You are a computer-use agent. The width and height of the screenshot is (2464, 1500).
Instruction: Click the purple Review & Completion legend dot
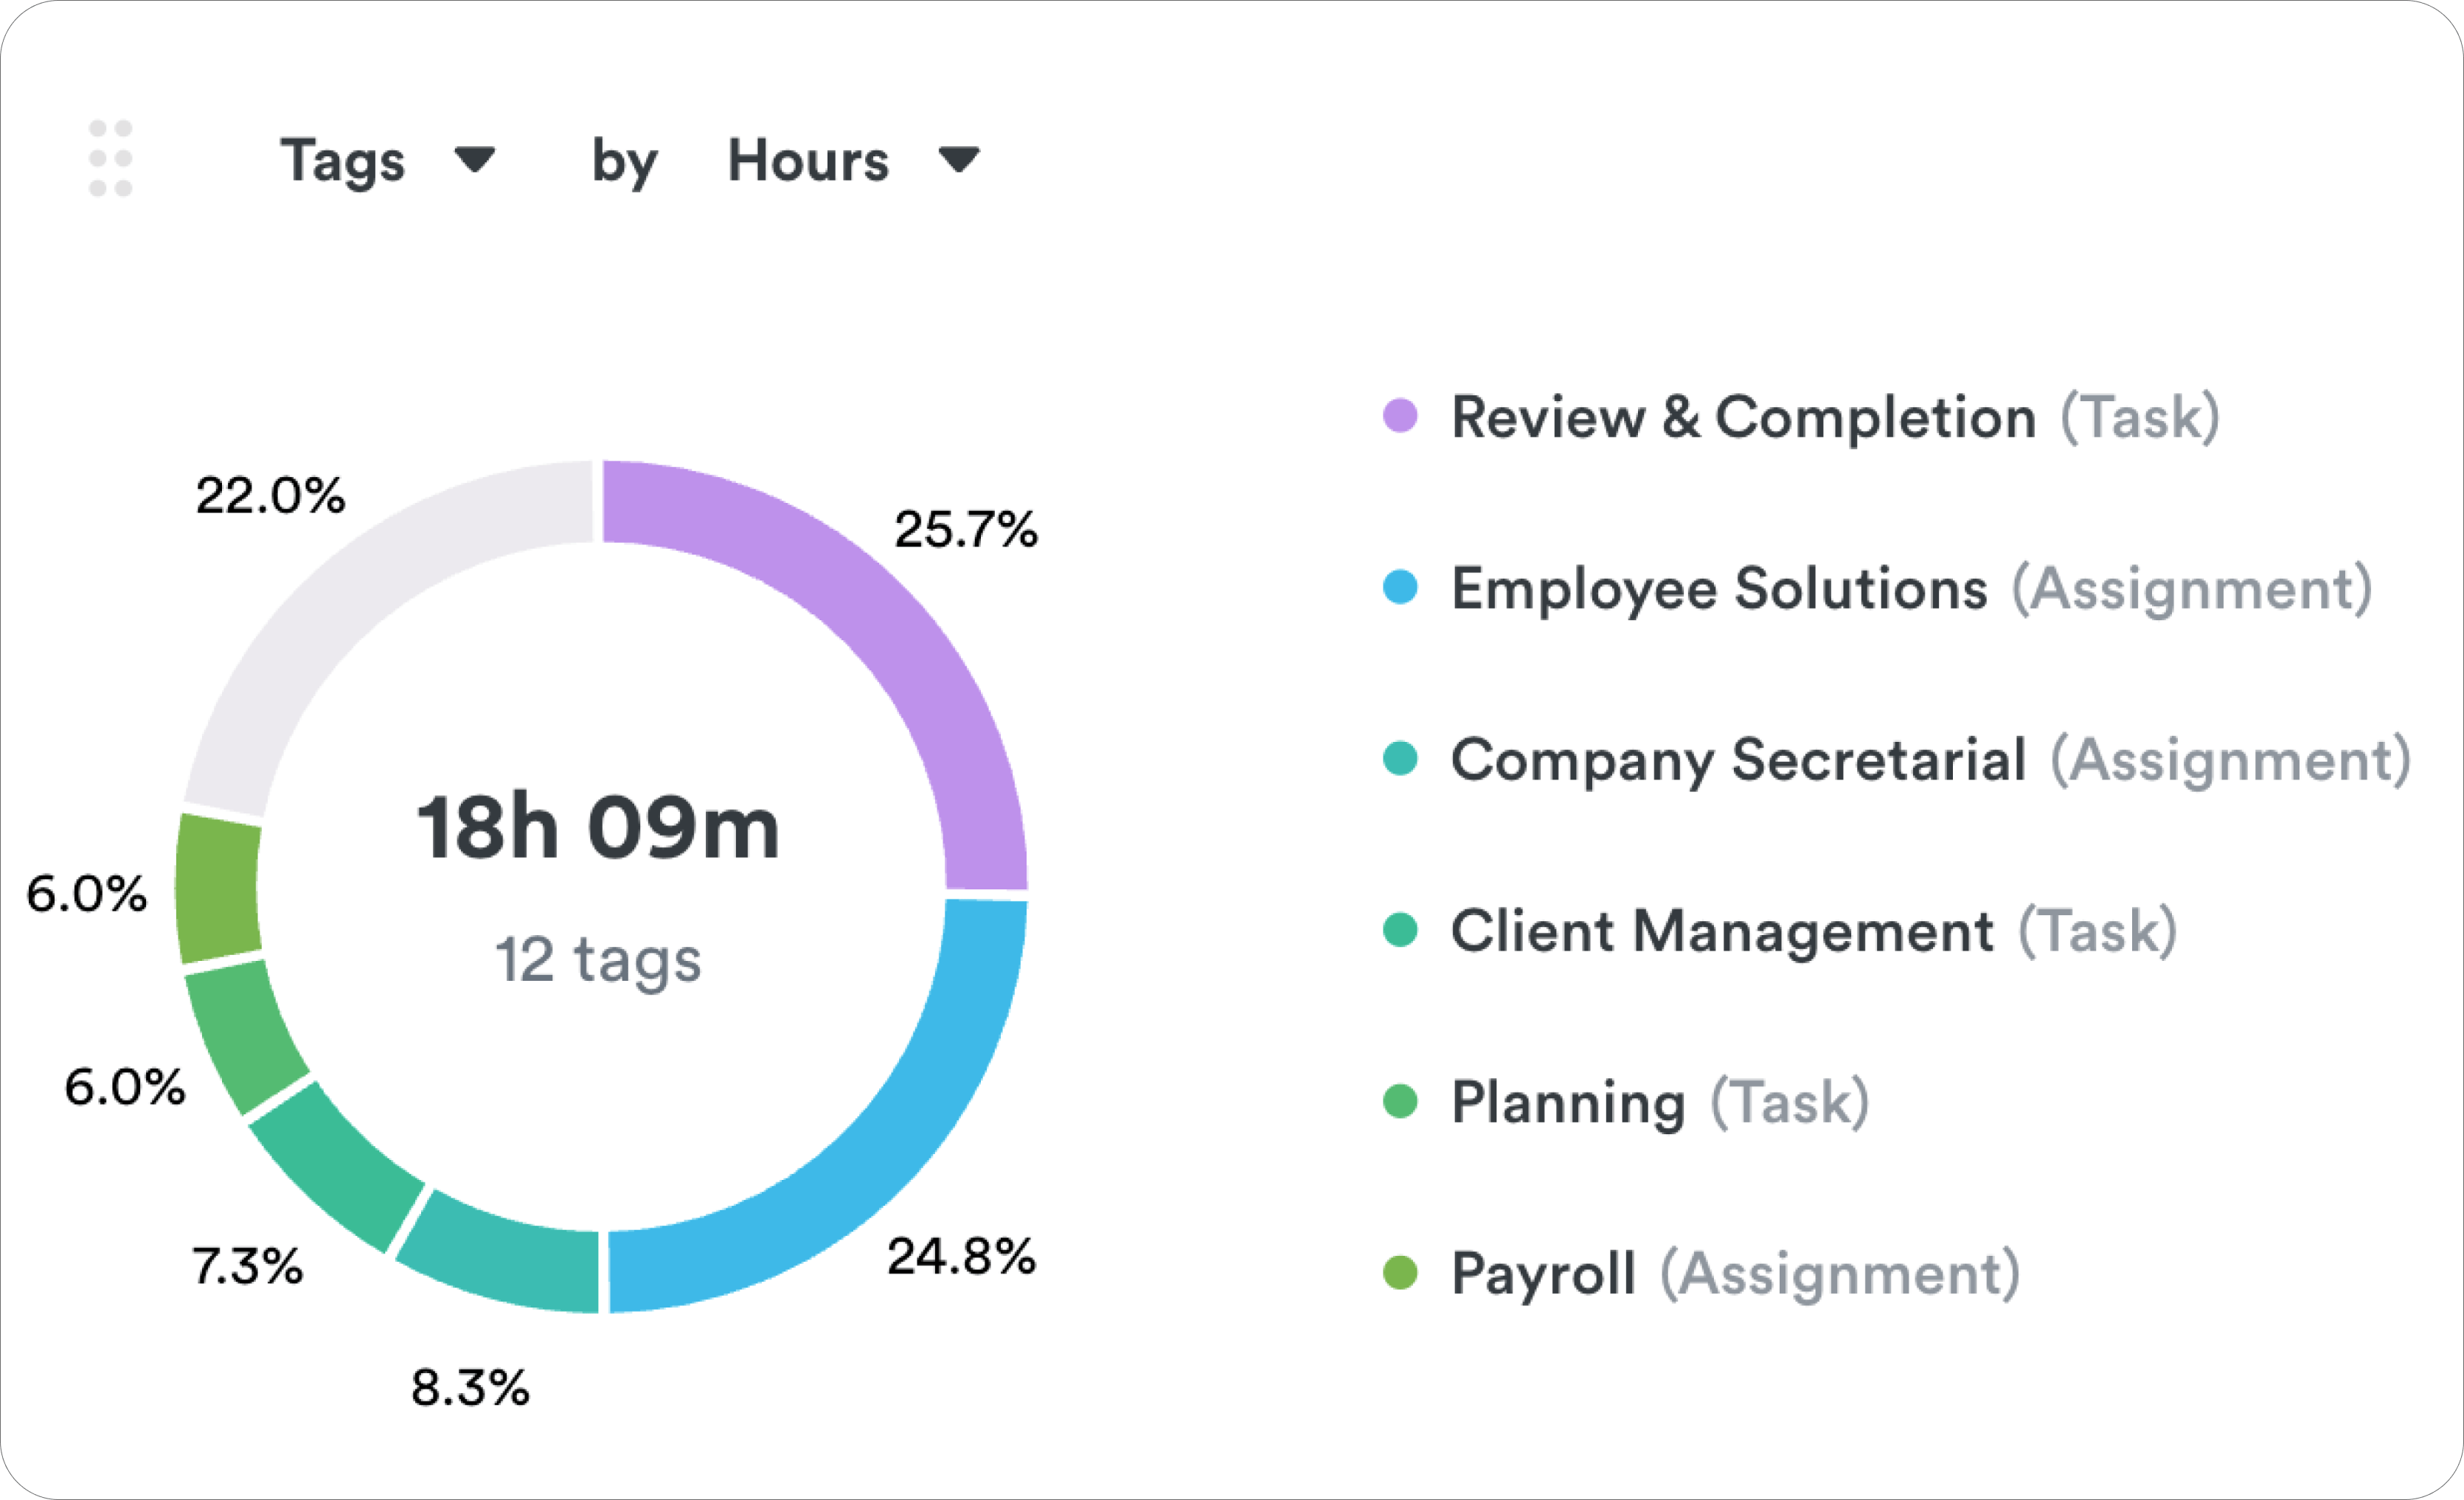pos(1400,415)
